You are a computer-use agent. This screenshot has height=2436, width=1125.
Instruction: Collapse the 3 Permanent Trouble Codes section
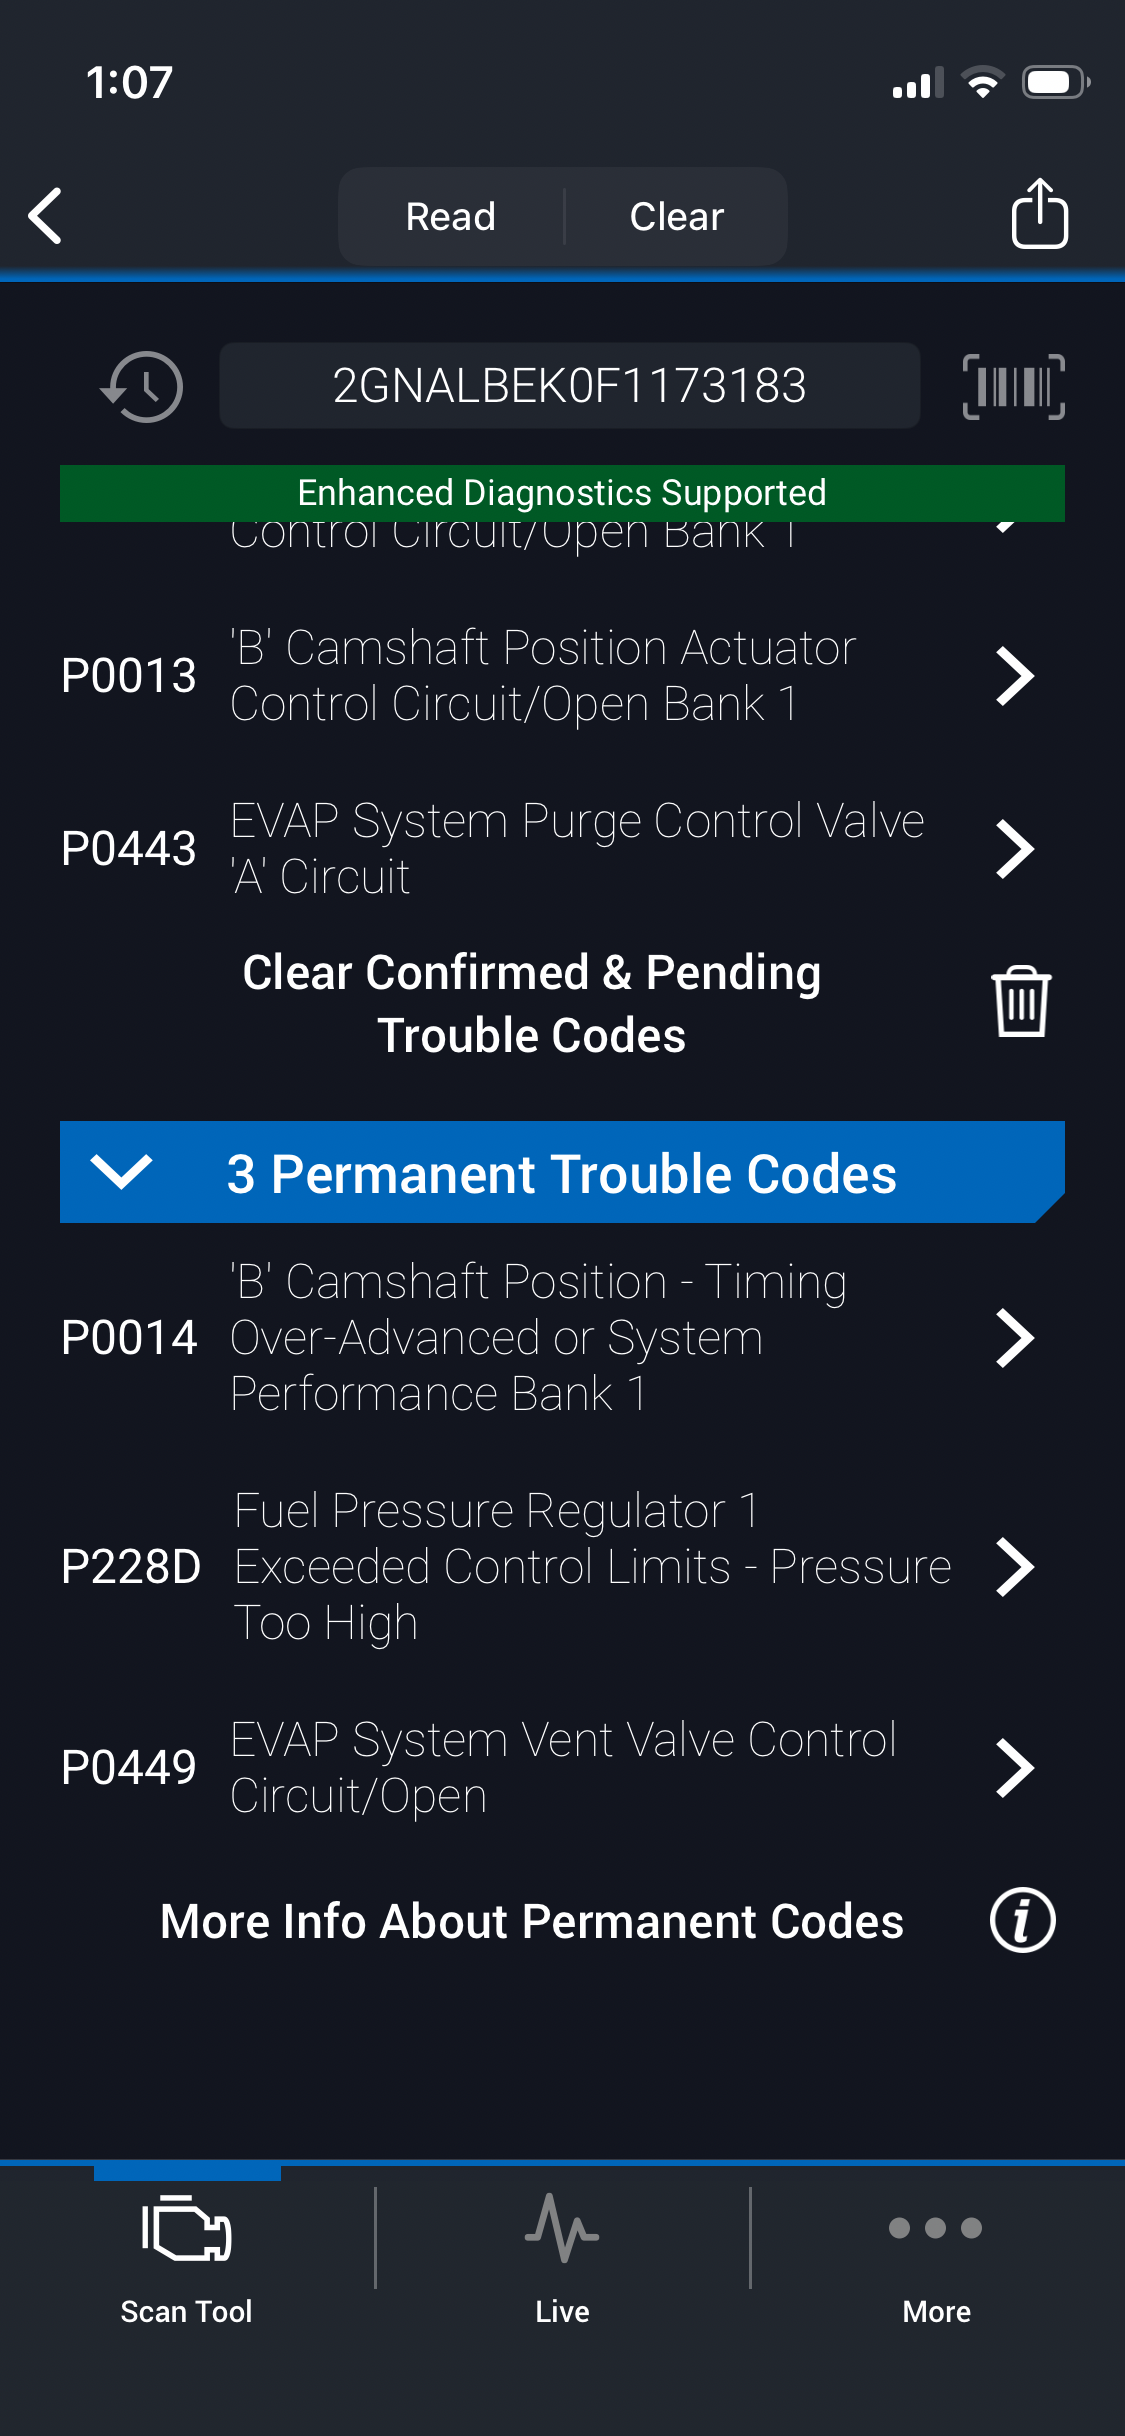(121, 1172)
